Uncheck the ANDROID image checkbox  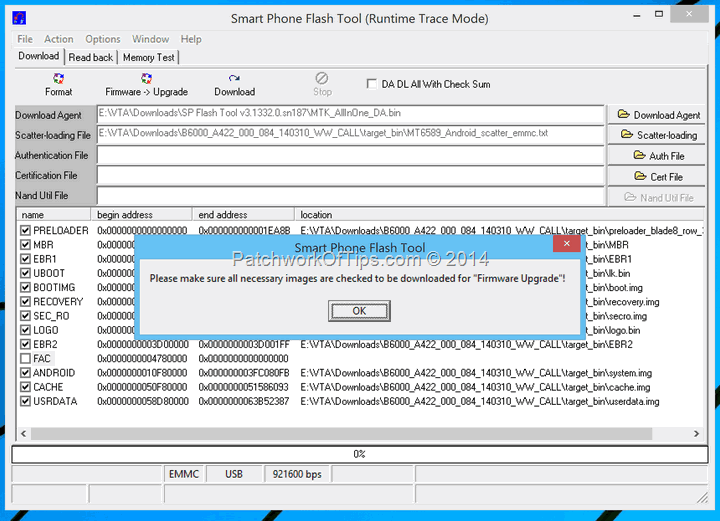(x=25, y=373)
